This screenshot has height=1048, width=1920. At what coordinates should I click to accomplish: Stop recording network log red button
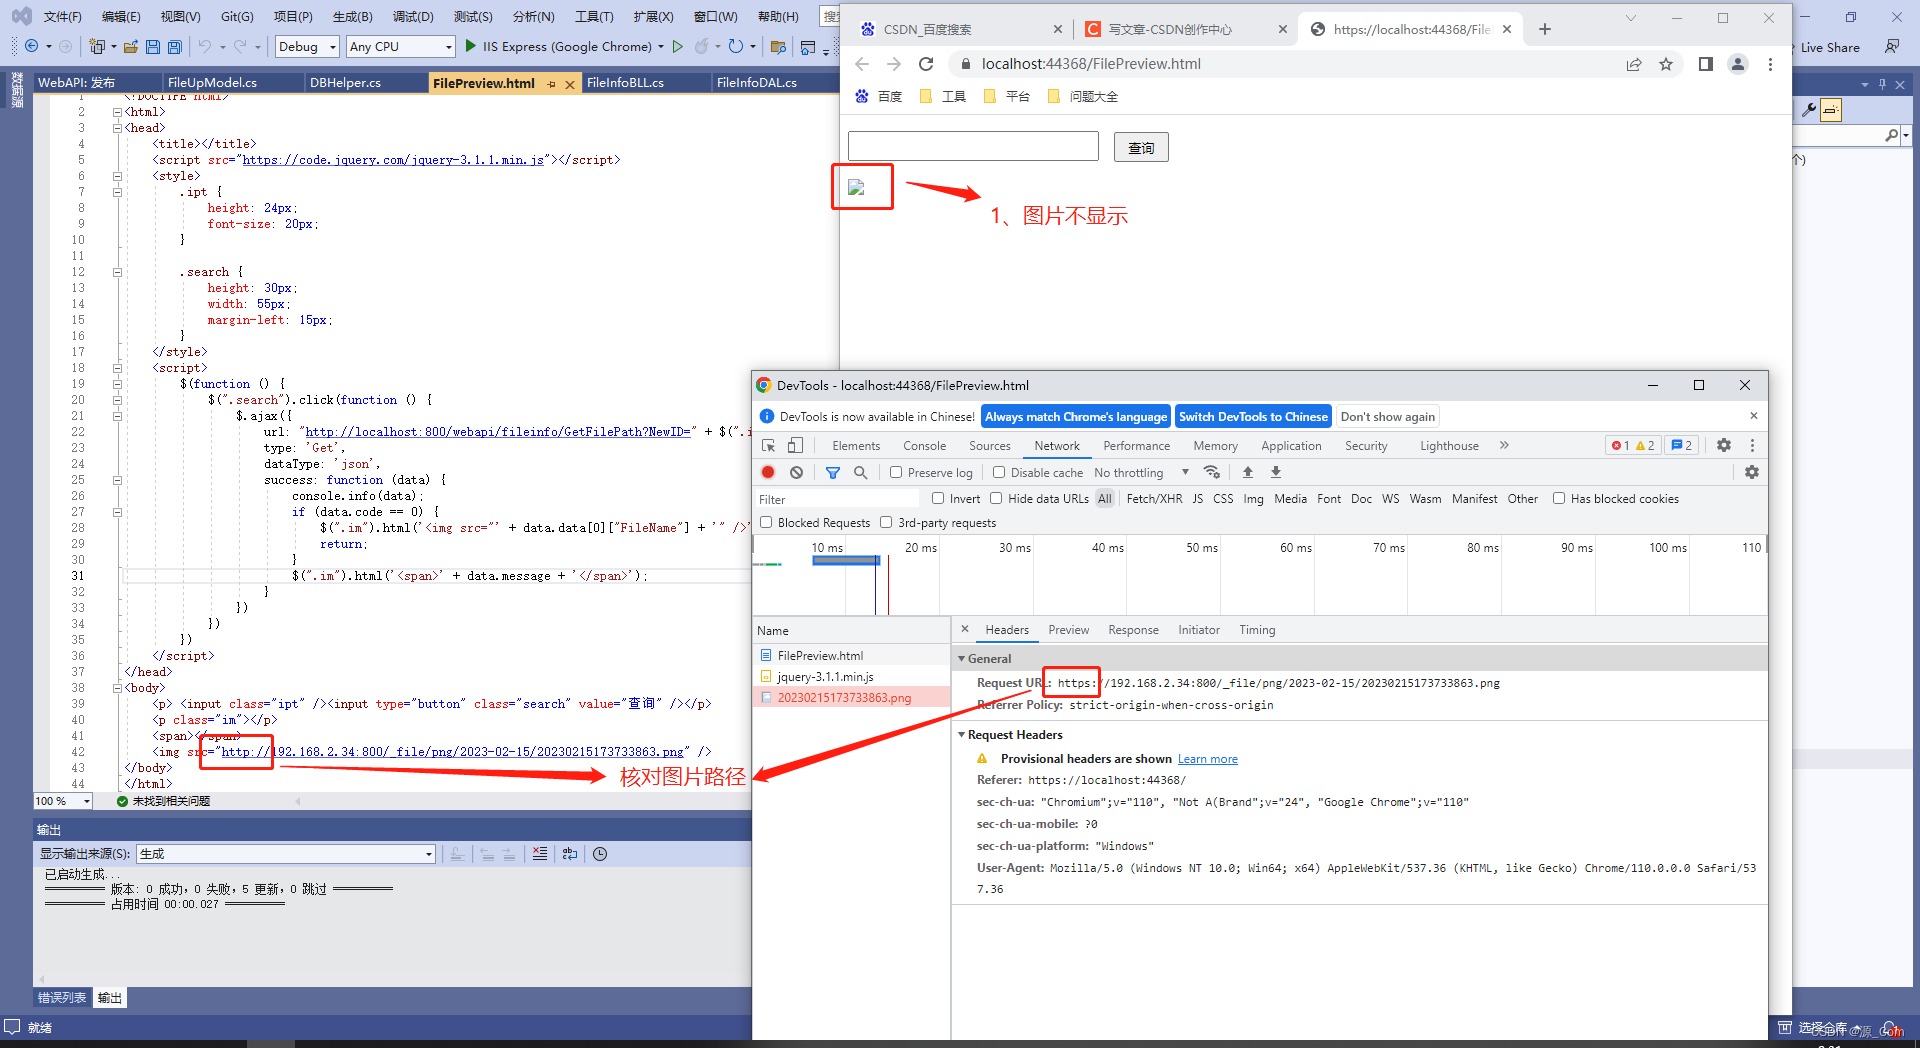[768, 472]
